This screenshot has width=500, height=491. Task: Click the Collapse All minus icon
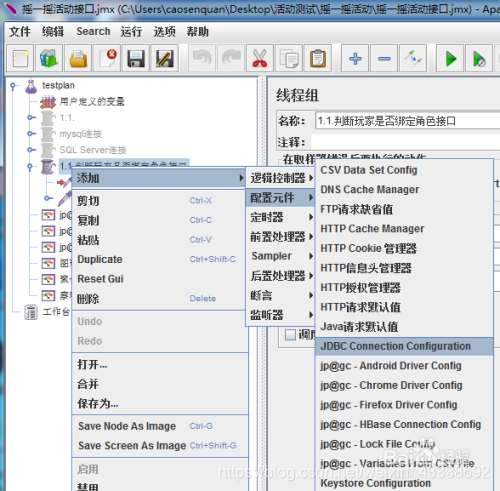click(x=384, y=59)
